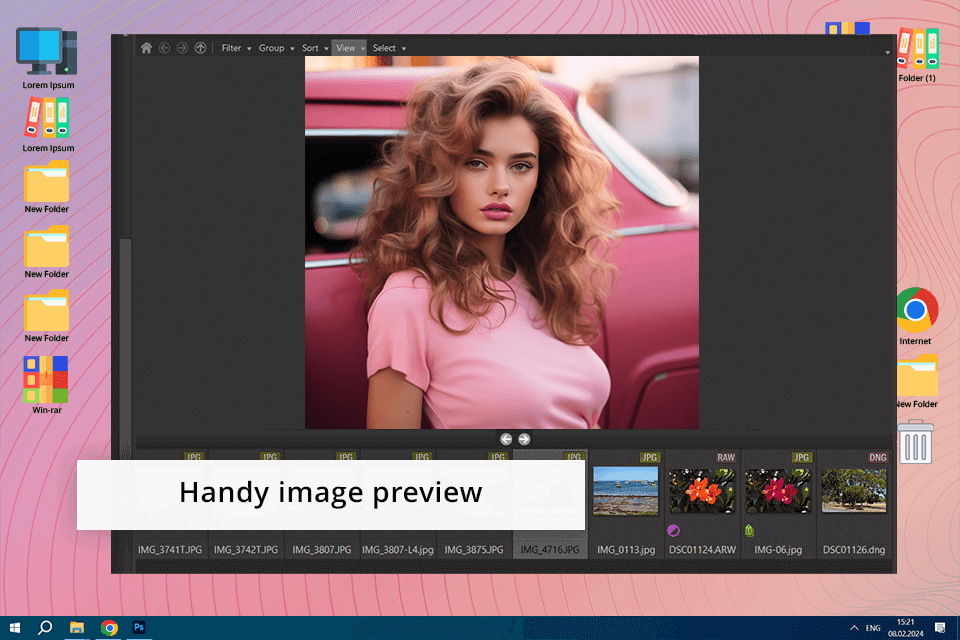Click the Home icon in browser toolbar
This screenshot has width=960, height=640.
(x=146, y=48)
